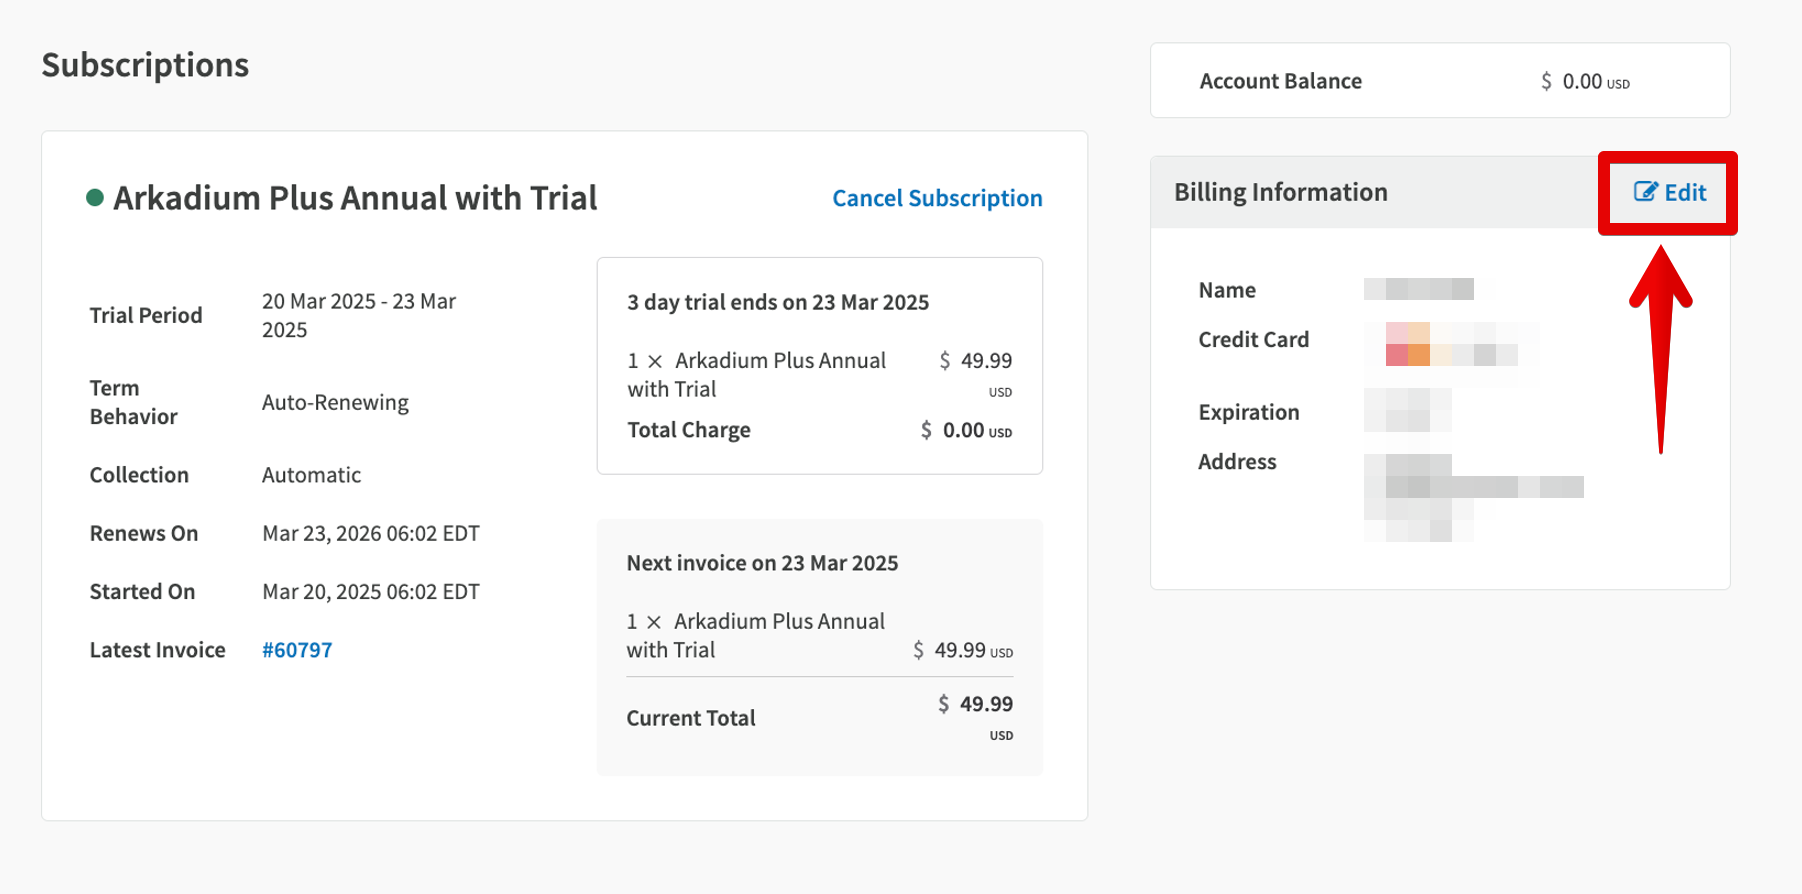This screenshot has width=1802, height=894.
Task: Click the $0.00 USD account balance value
Action: (x=1585, y=81)
